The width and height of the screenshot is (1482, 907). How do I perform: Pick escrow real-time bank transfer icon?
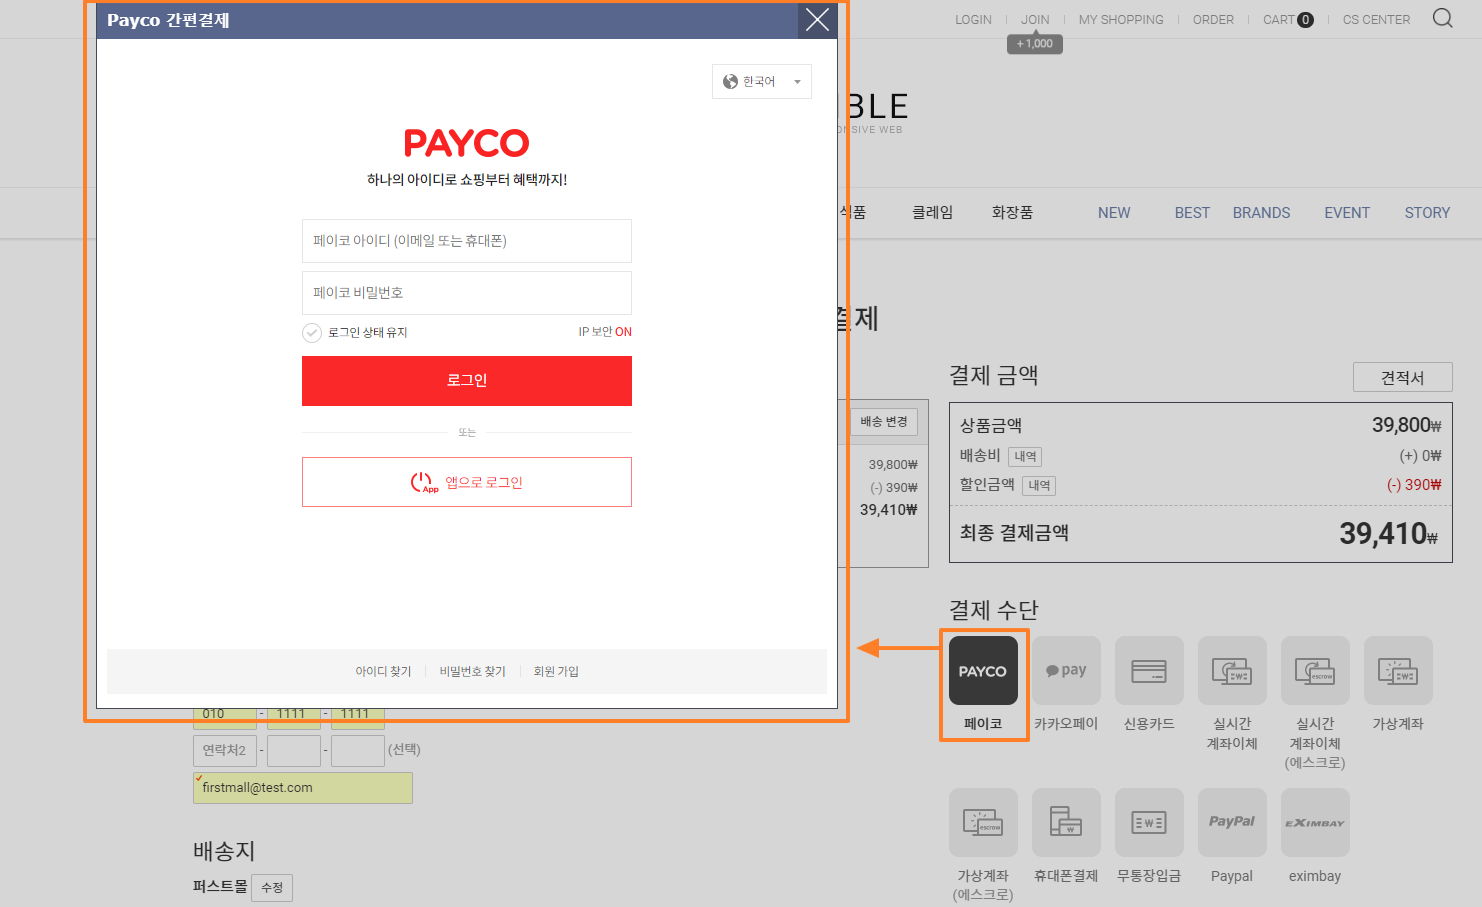[x=1315, y=671]
